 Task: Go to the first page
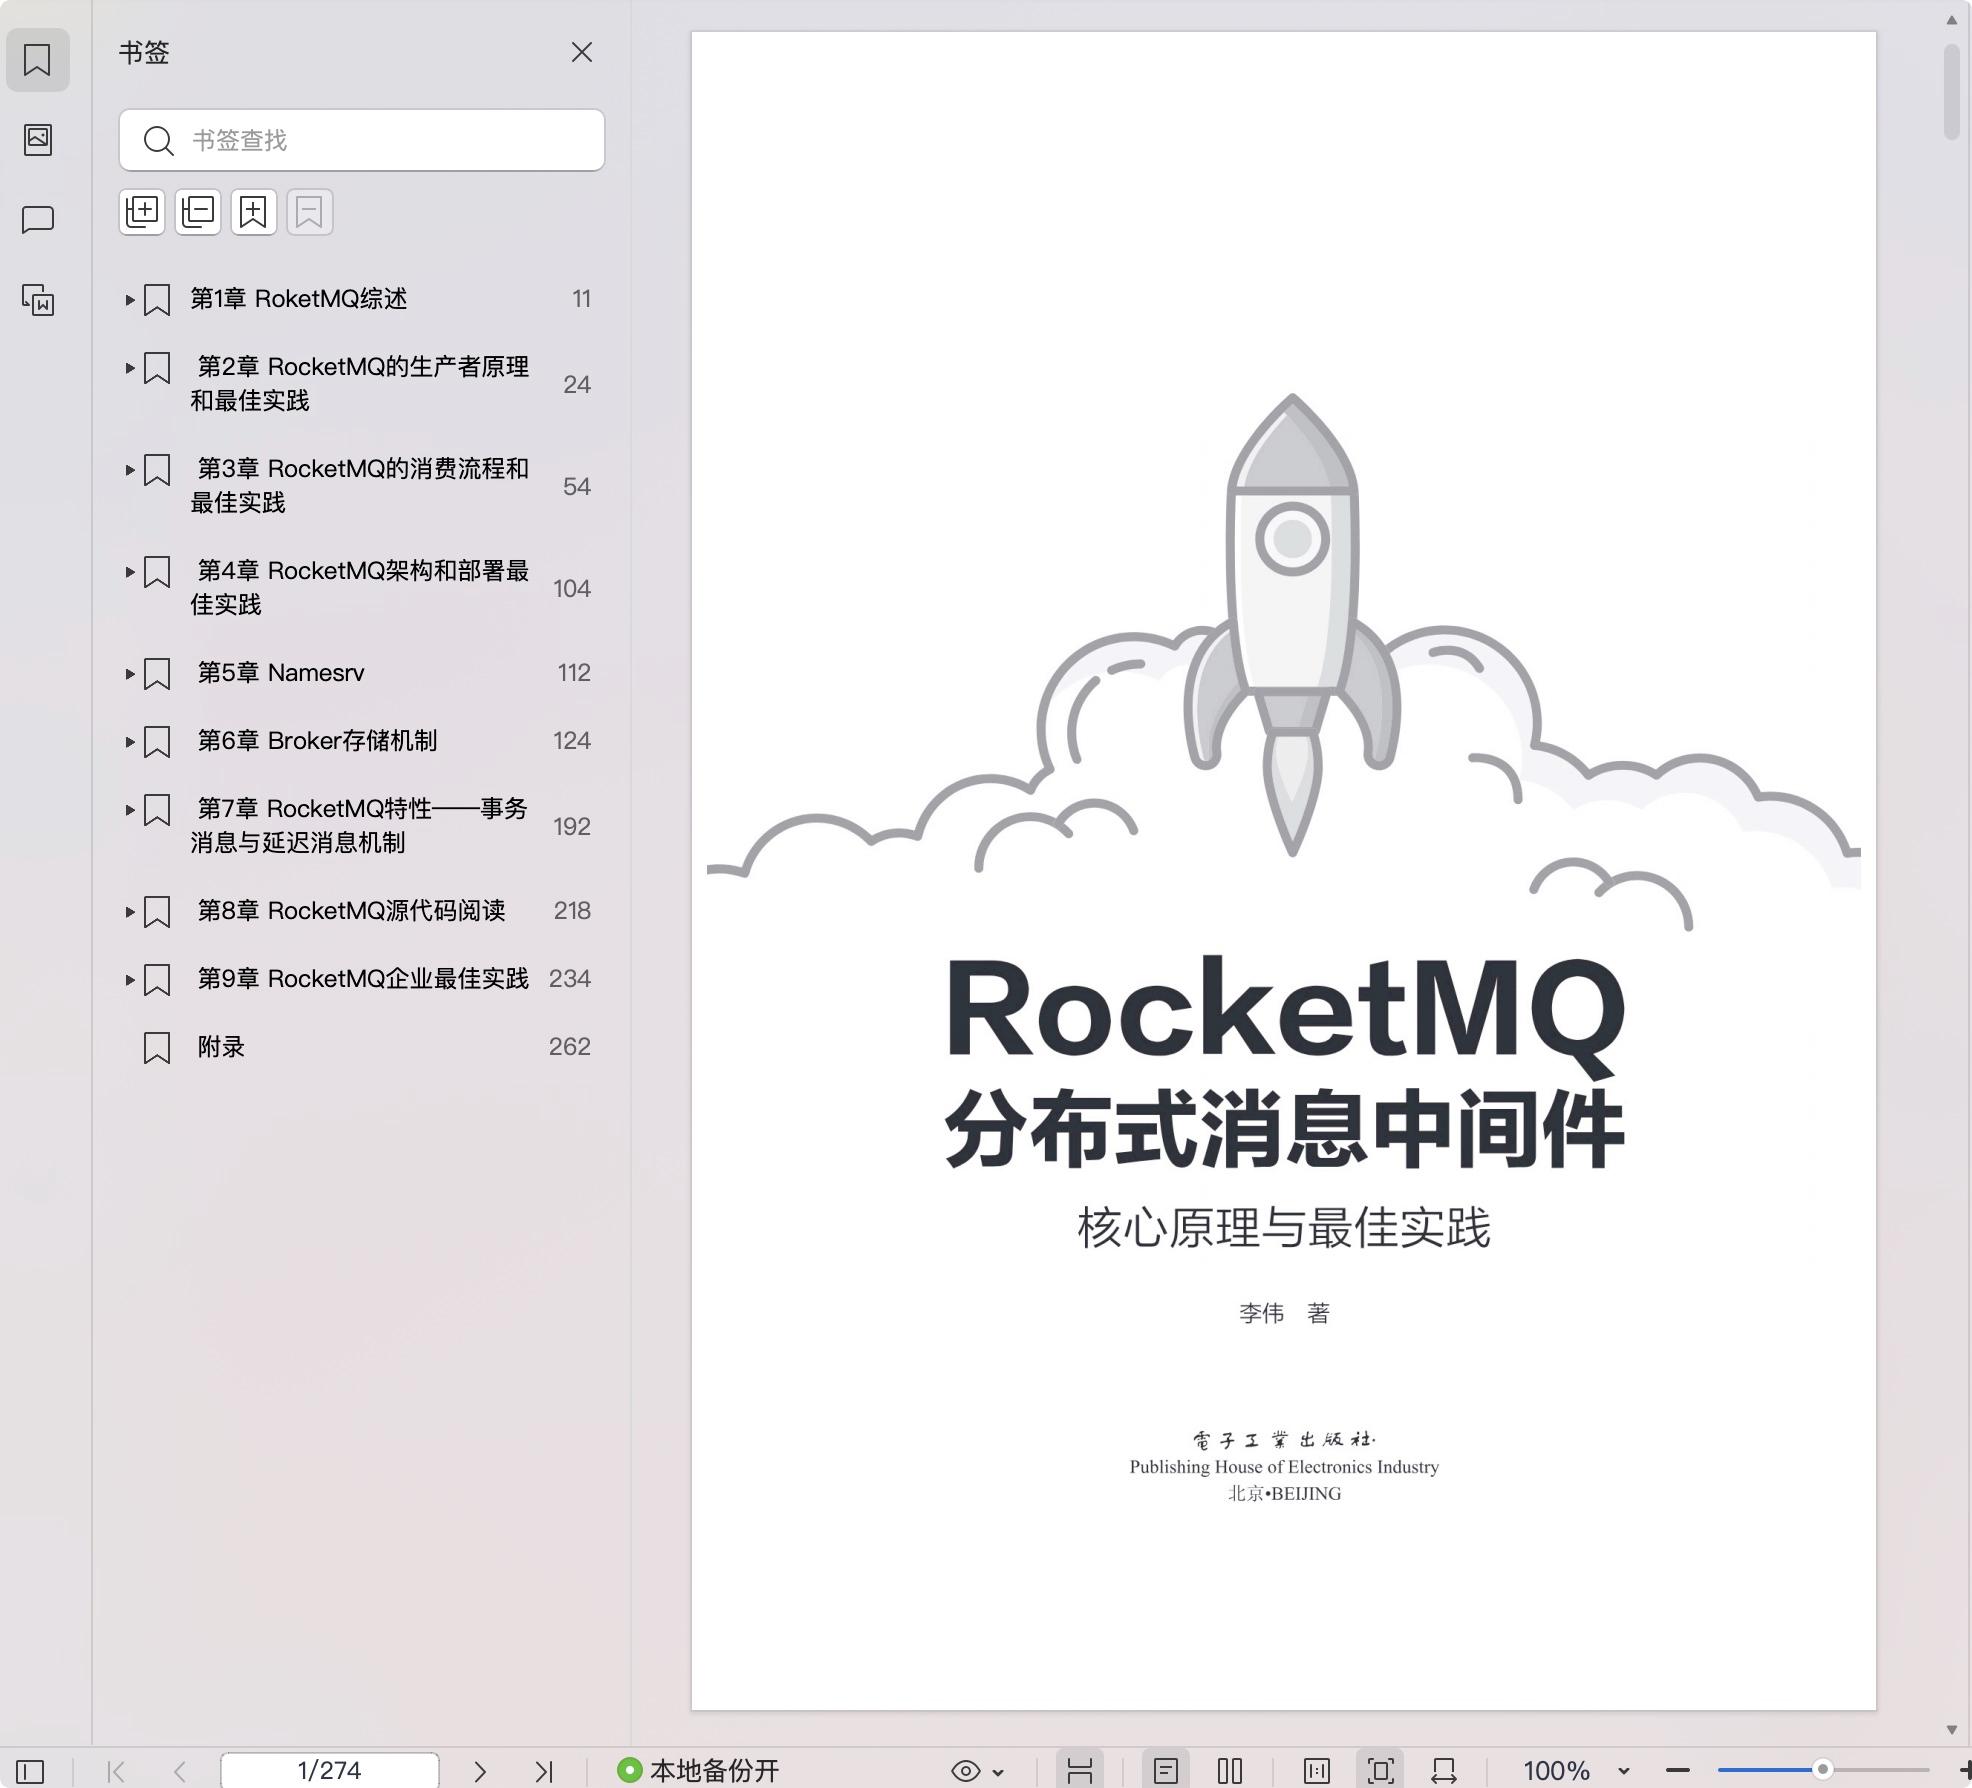[116, 1771]
